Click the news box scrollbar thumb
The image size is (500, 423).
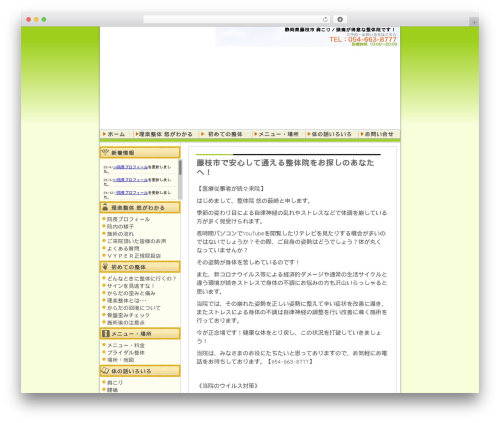pos(180,167)
